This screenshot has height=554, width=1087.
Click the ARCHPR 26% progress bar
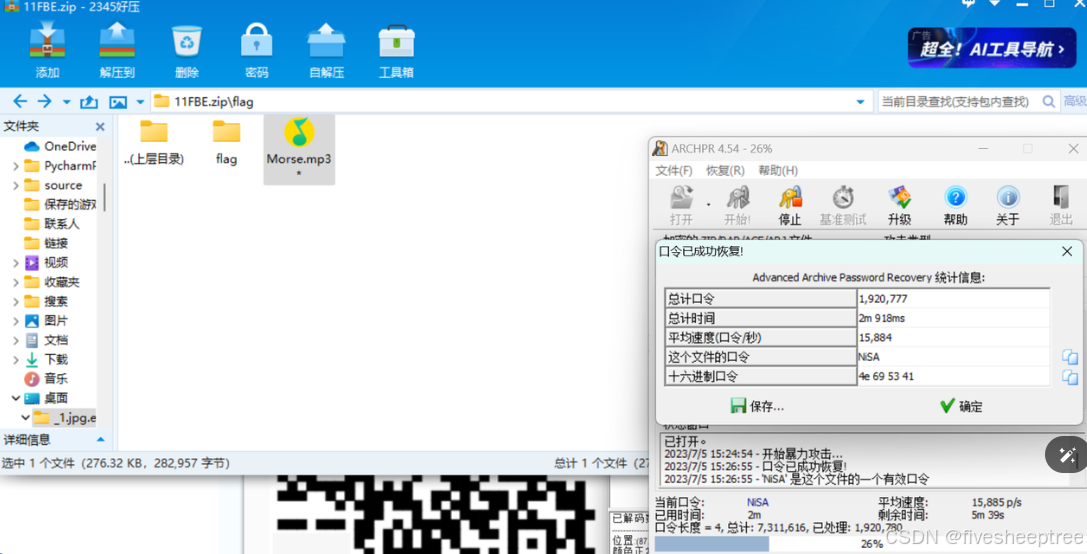point(869,544)
